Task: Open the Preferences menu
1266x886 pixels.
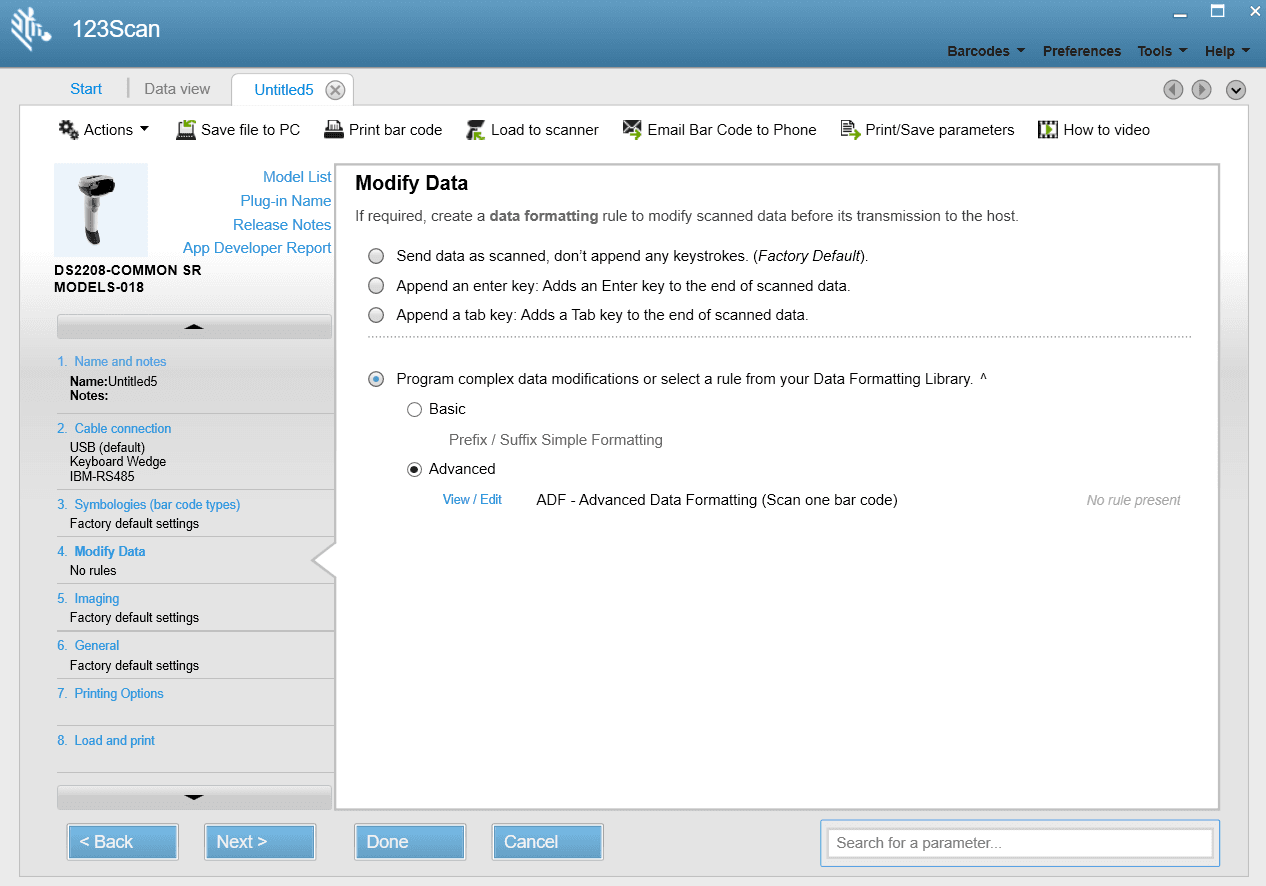Action: pos(1081,51)
